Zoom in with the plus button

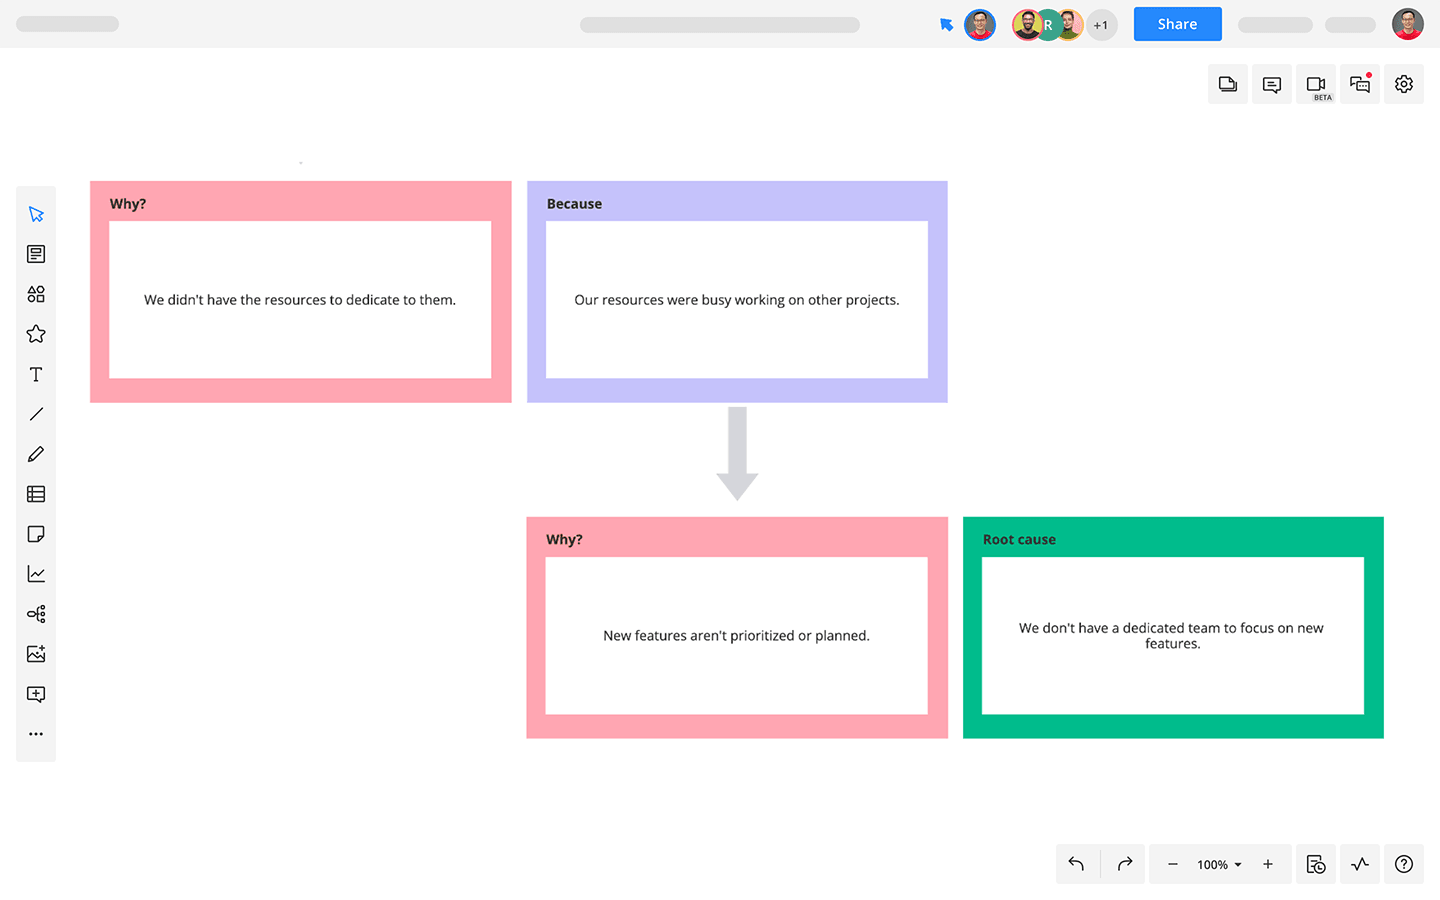pos(1268,864)
